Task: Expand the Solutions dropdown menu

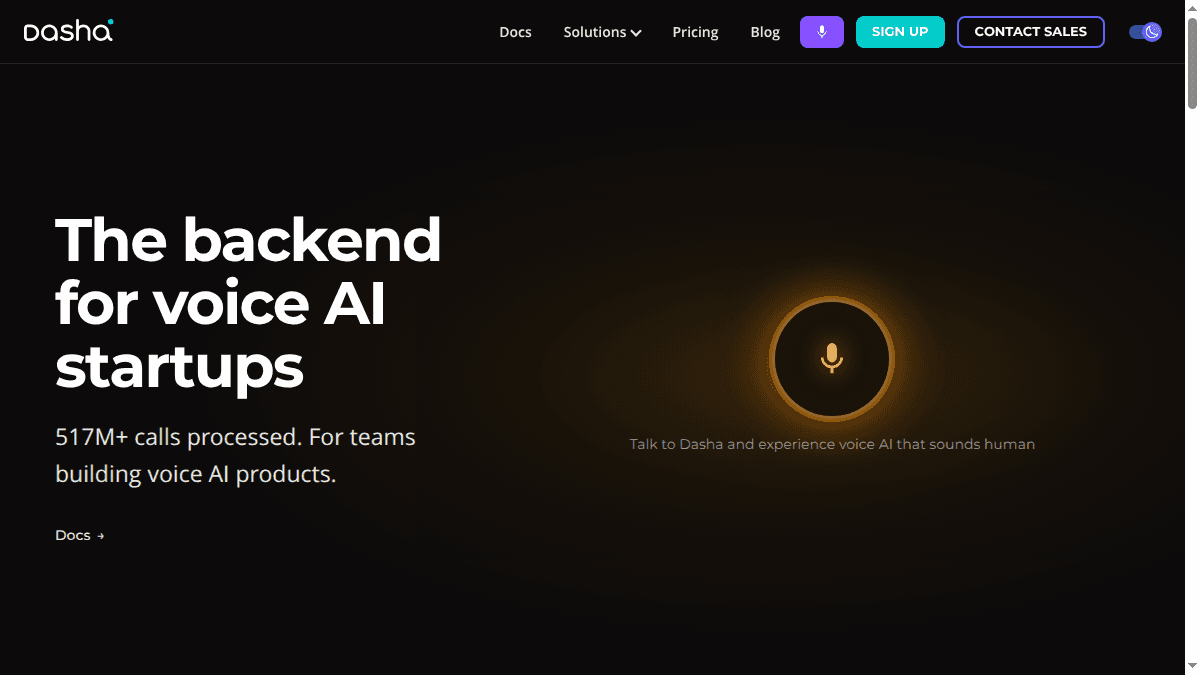Action: pos(602,32)
